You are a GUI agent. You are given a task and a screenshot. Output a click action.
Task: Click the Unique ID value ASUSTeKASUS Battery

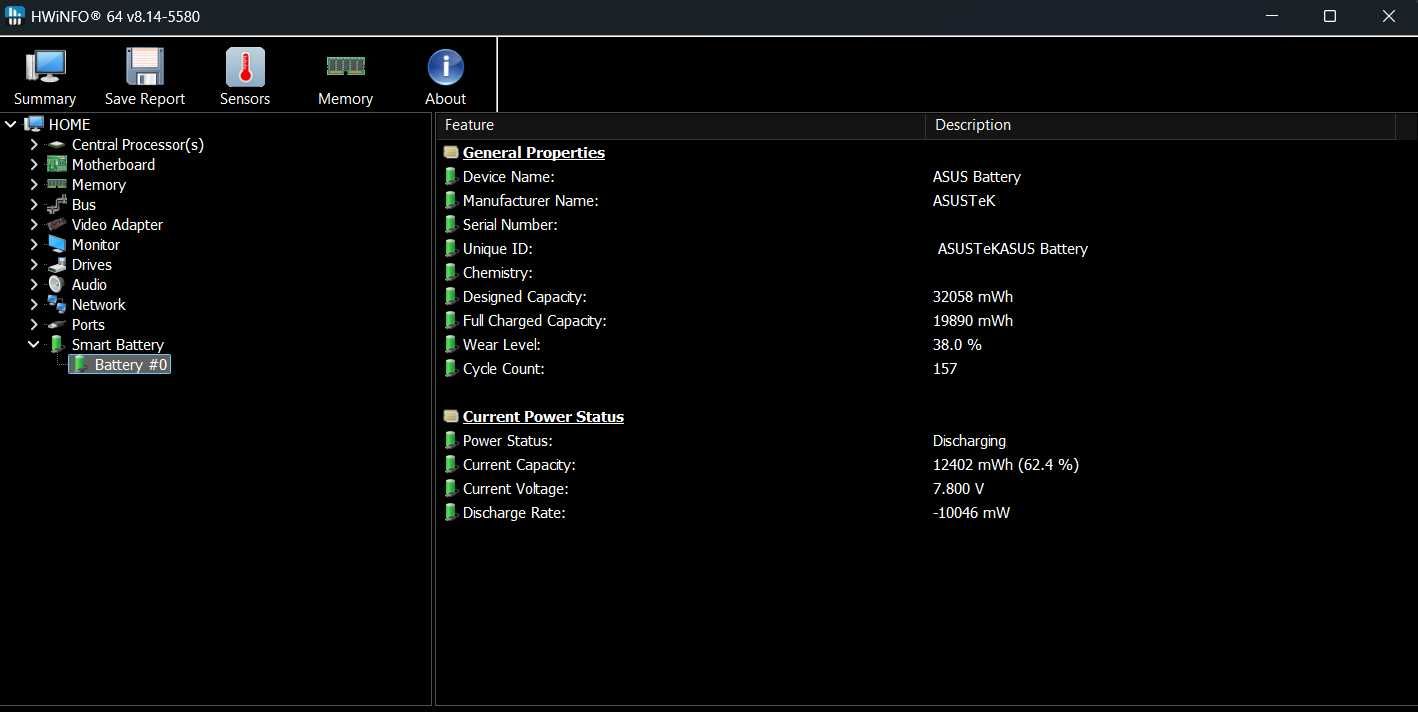1012,248
